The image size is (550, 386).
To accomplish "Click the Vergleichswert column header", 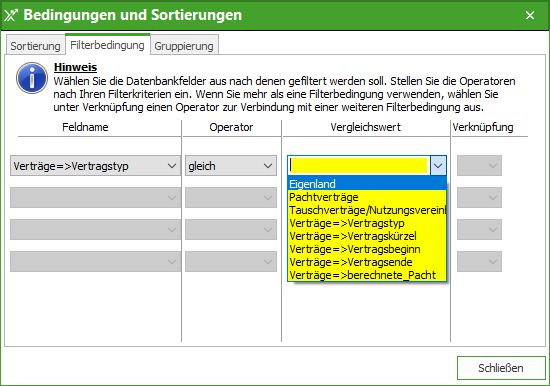I will 365,127.
